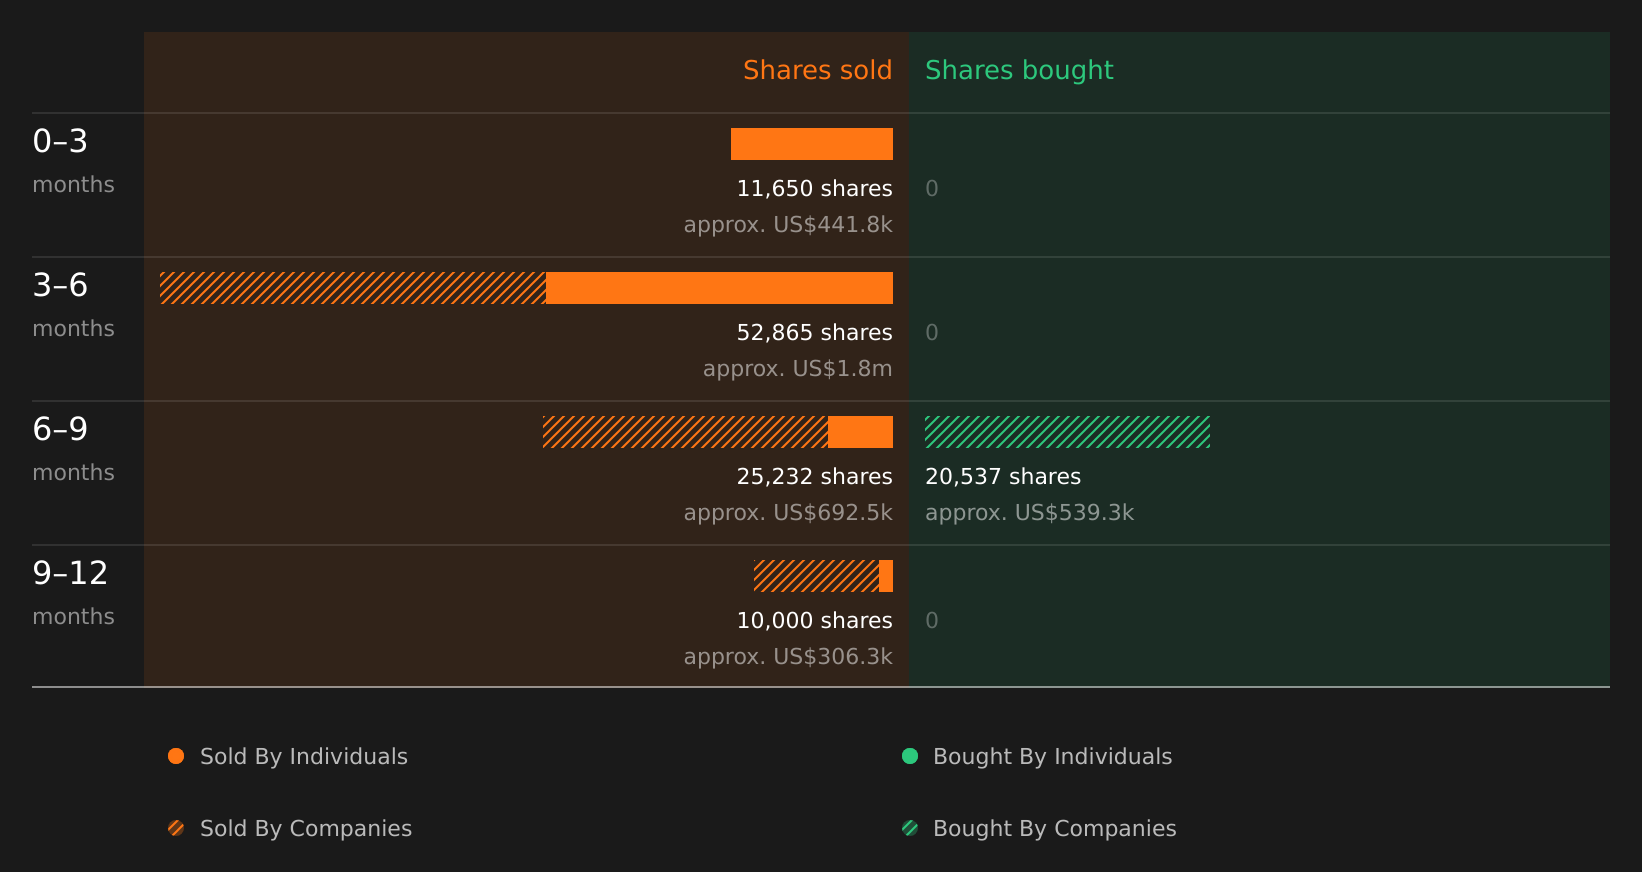Click the solid individual-sold bar in 9–12 months
Screen dimensions: 1642x872
pyautogui.click(x=886, y=576)
